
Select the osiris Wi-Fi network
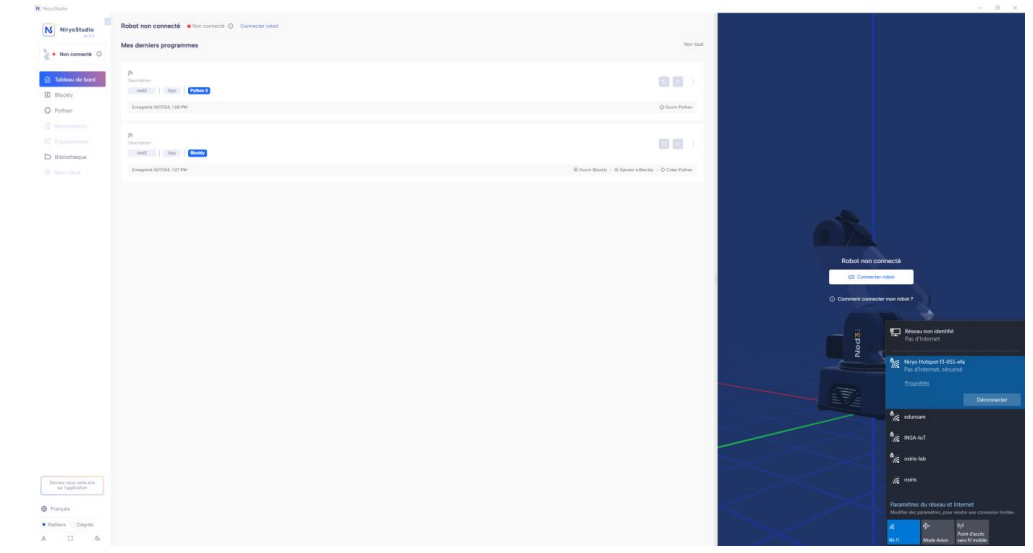click(955, 480)
